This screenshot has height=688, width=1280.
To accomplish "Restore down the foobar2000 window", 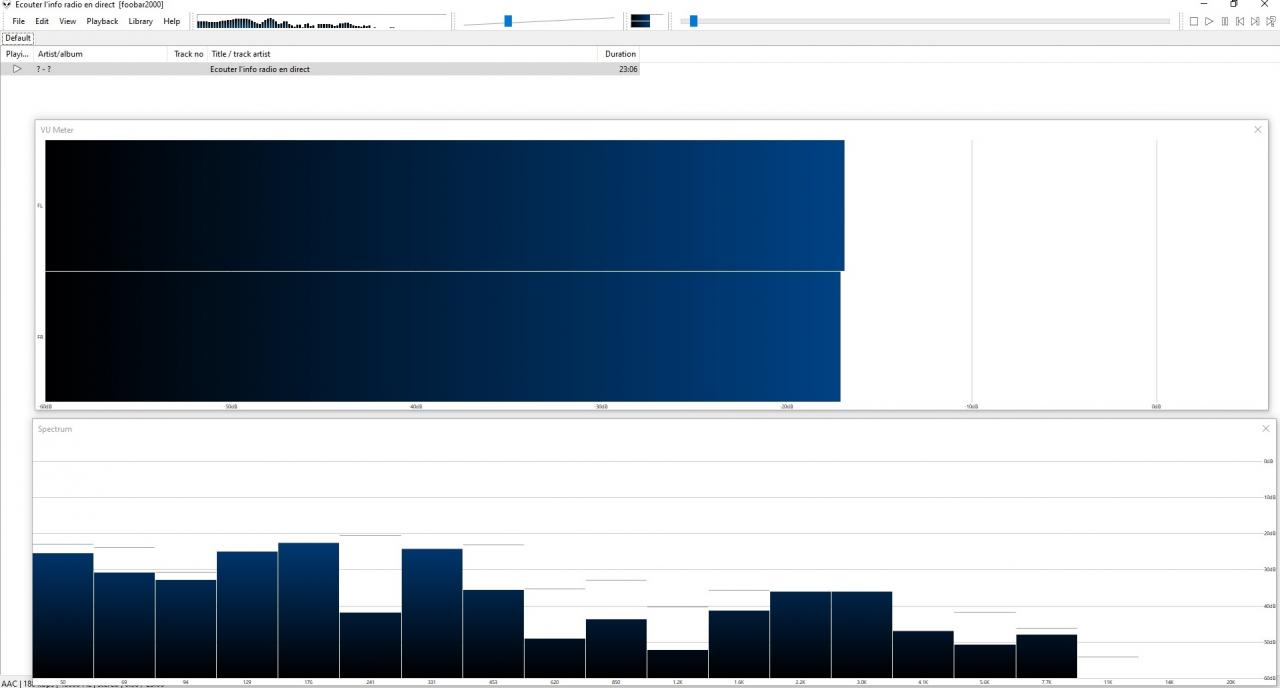I will coord(1234,5).
